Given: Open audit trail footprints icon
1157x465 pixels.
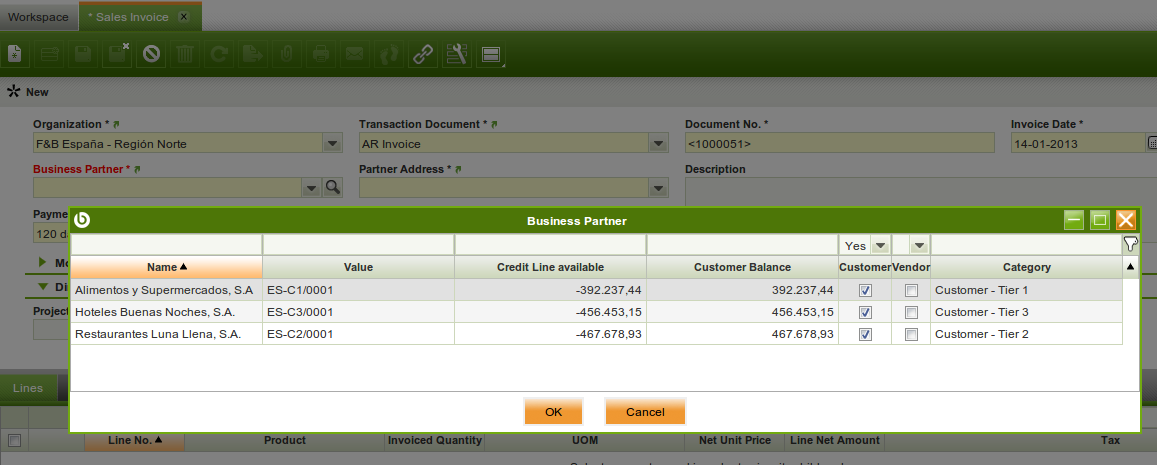Looking at the screenshot, I should 389,54.
